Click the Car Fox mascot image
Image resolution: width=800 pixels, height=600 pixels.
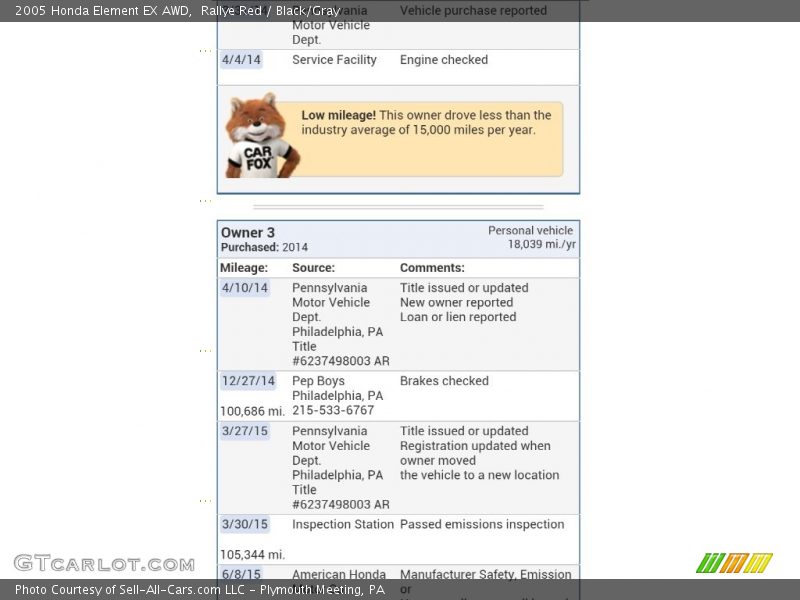[258, 137]
